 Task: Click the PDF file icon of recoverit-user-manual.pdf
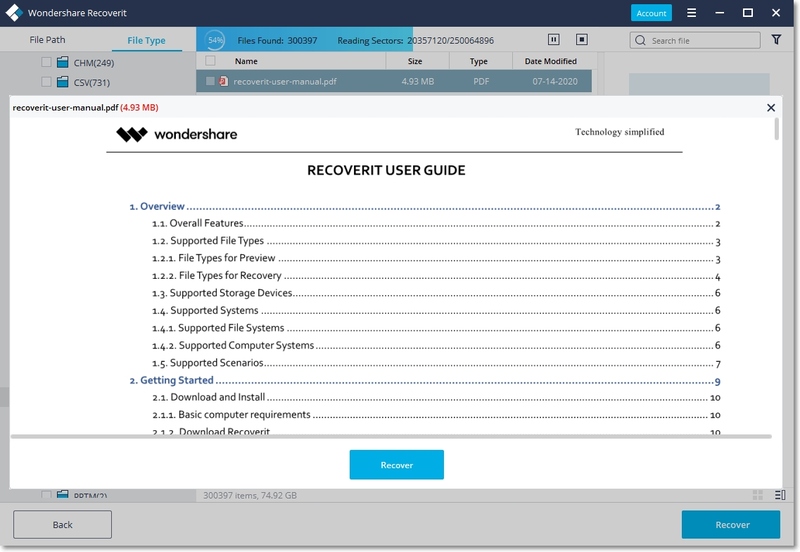(223, 81)
